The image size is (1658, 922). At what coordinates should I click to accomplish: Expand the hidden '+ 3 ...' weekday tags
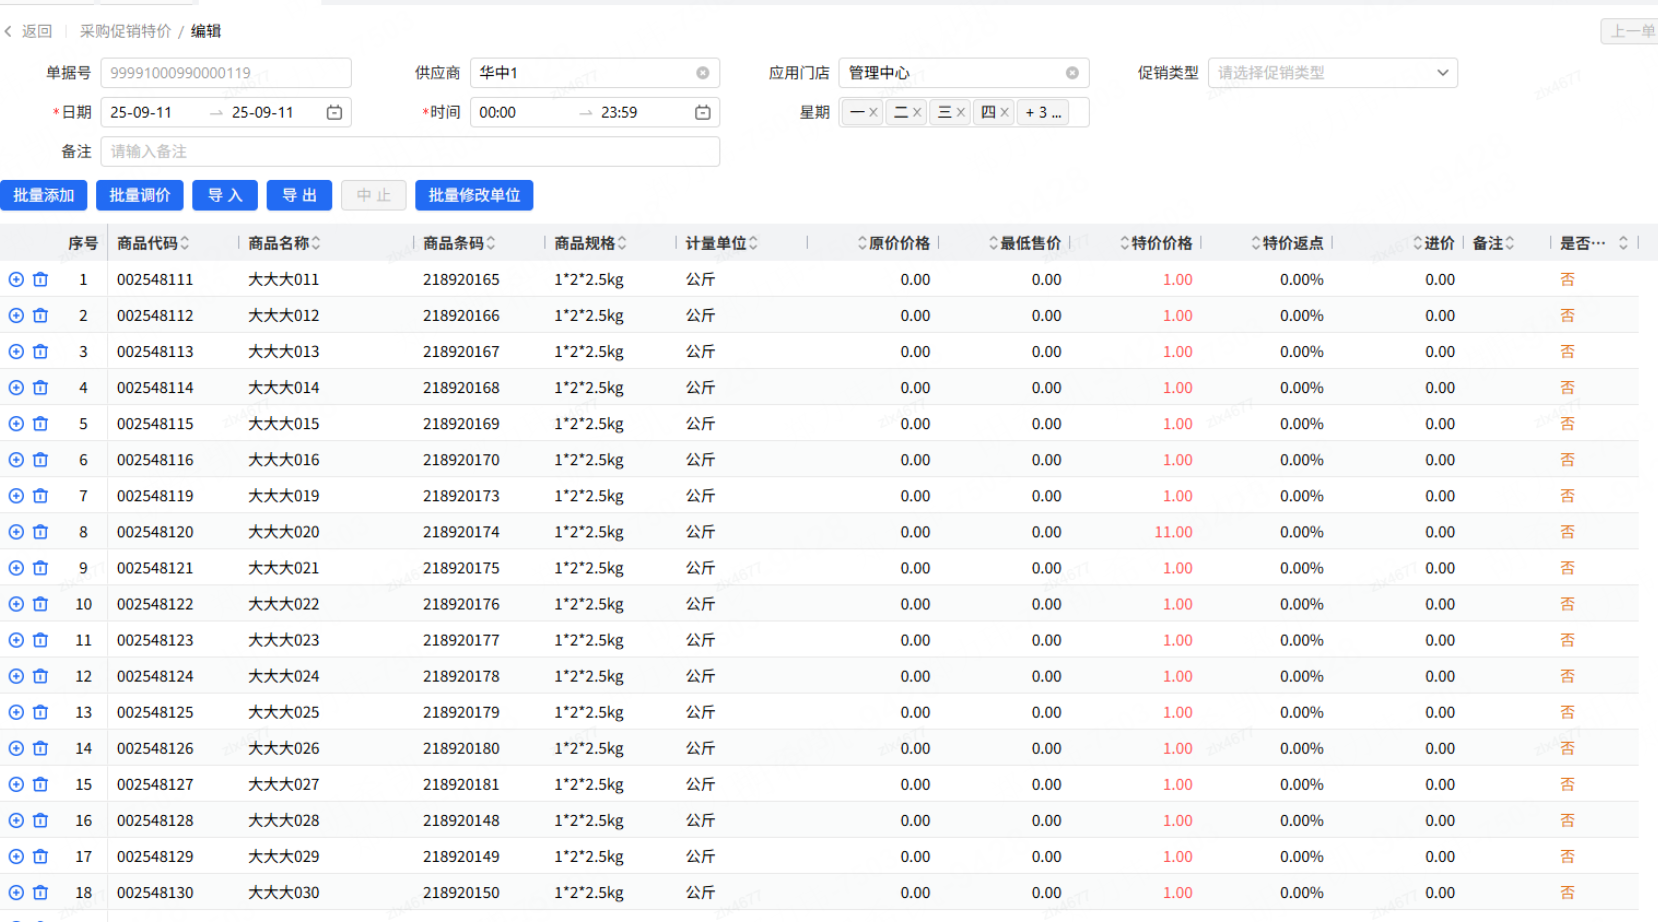point(1043,113)
